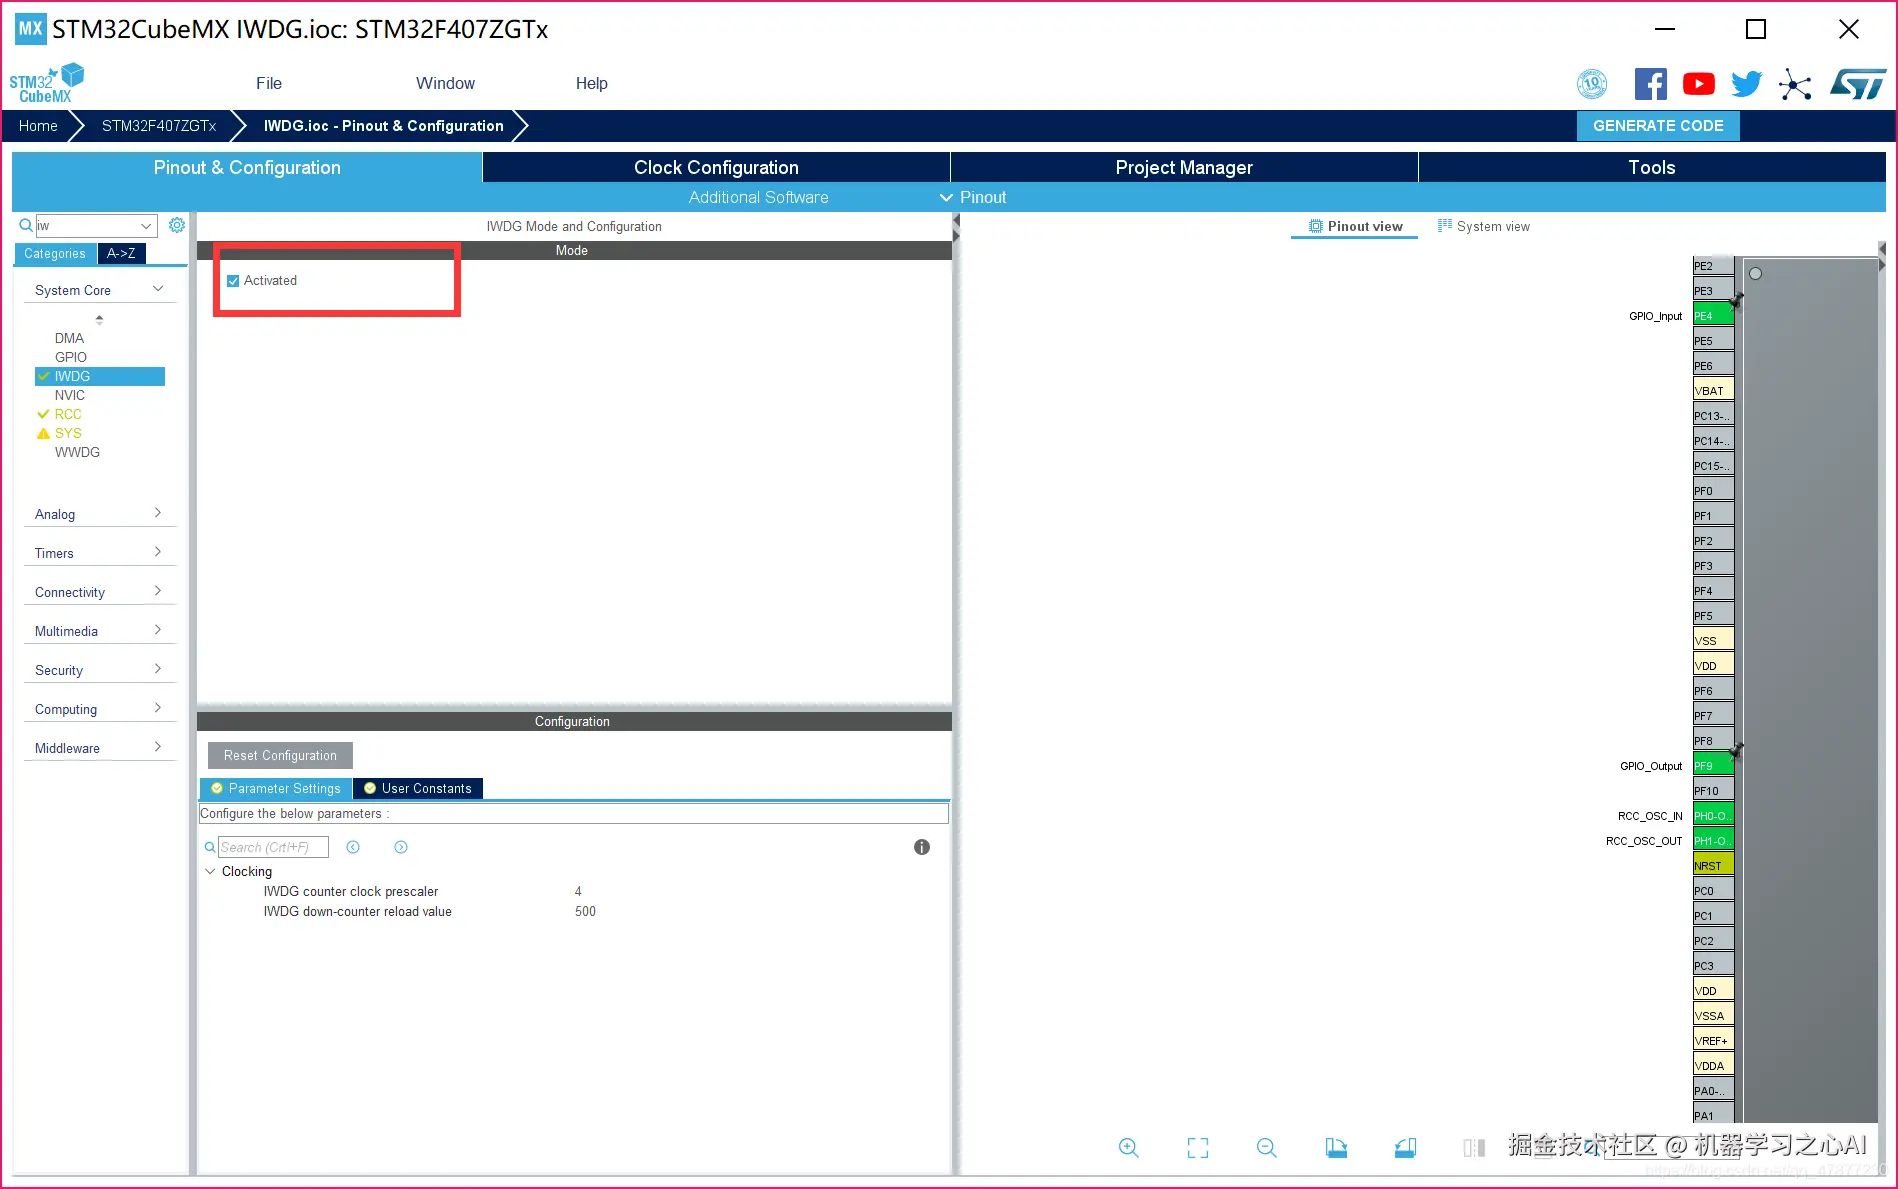
Task: Open the Additional Software menu
Action: 758,197
